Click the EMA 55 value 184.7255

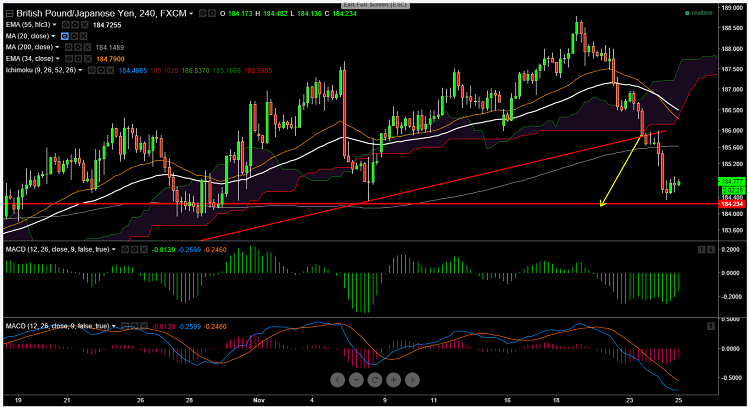tap(107, 25)
